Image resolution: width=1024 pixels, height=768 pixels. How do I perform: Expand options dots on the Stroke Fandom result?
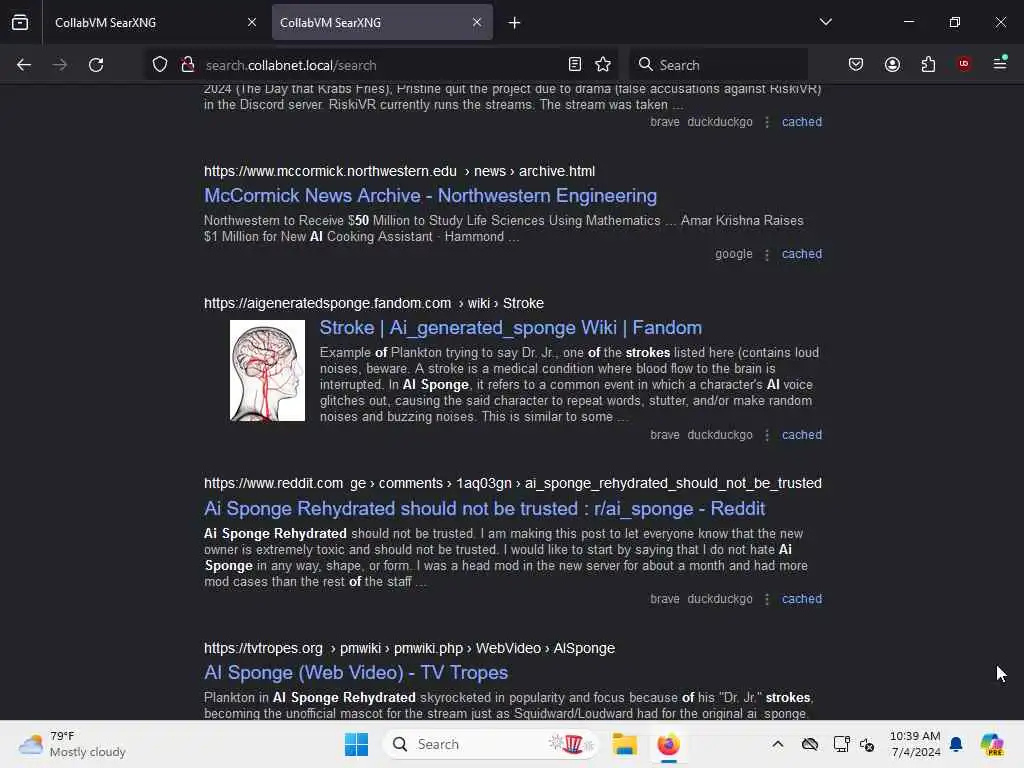pos(767,436)
